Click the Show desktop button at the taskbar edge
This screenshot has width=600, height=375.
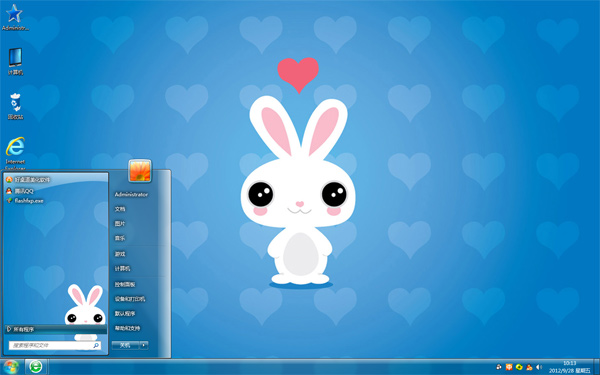596,367
